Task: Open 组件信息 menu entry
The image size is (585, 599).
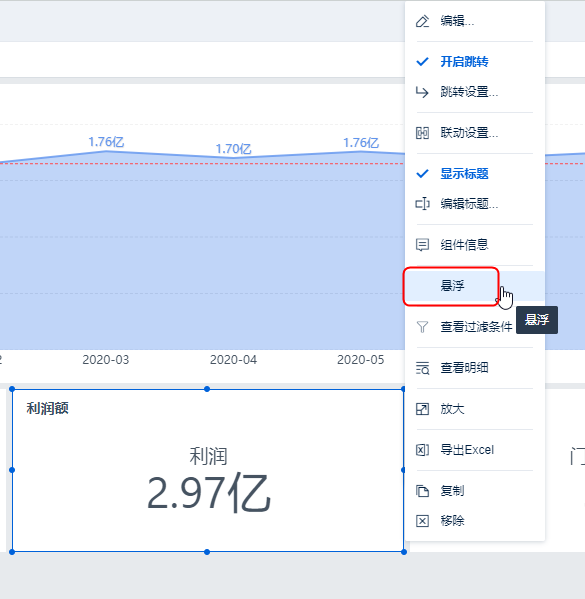Action: [x=475, y=245]
